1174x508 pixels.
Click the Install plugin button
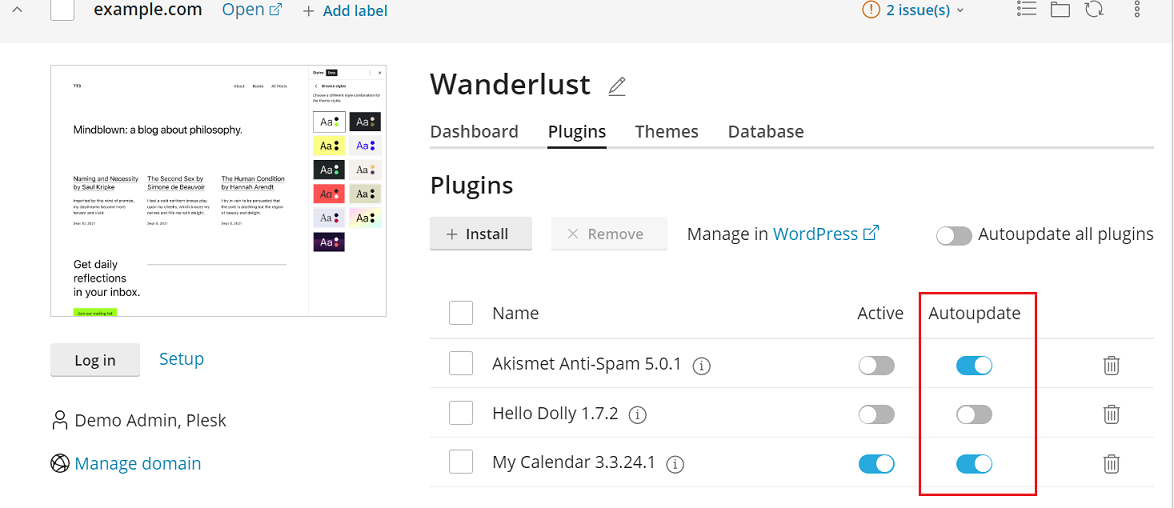pyautogui.click(x=480, y=234)
